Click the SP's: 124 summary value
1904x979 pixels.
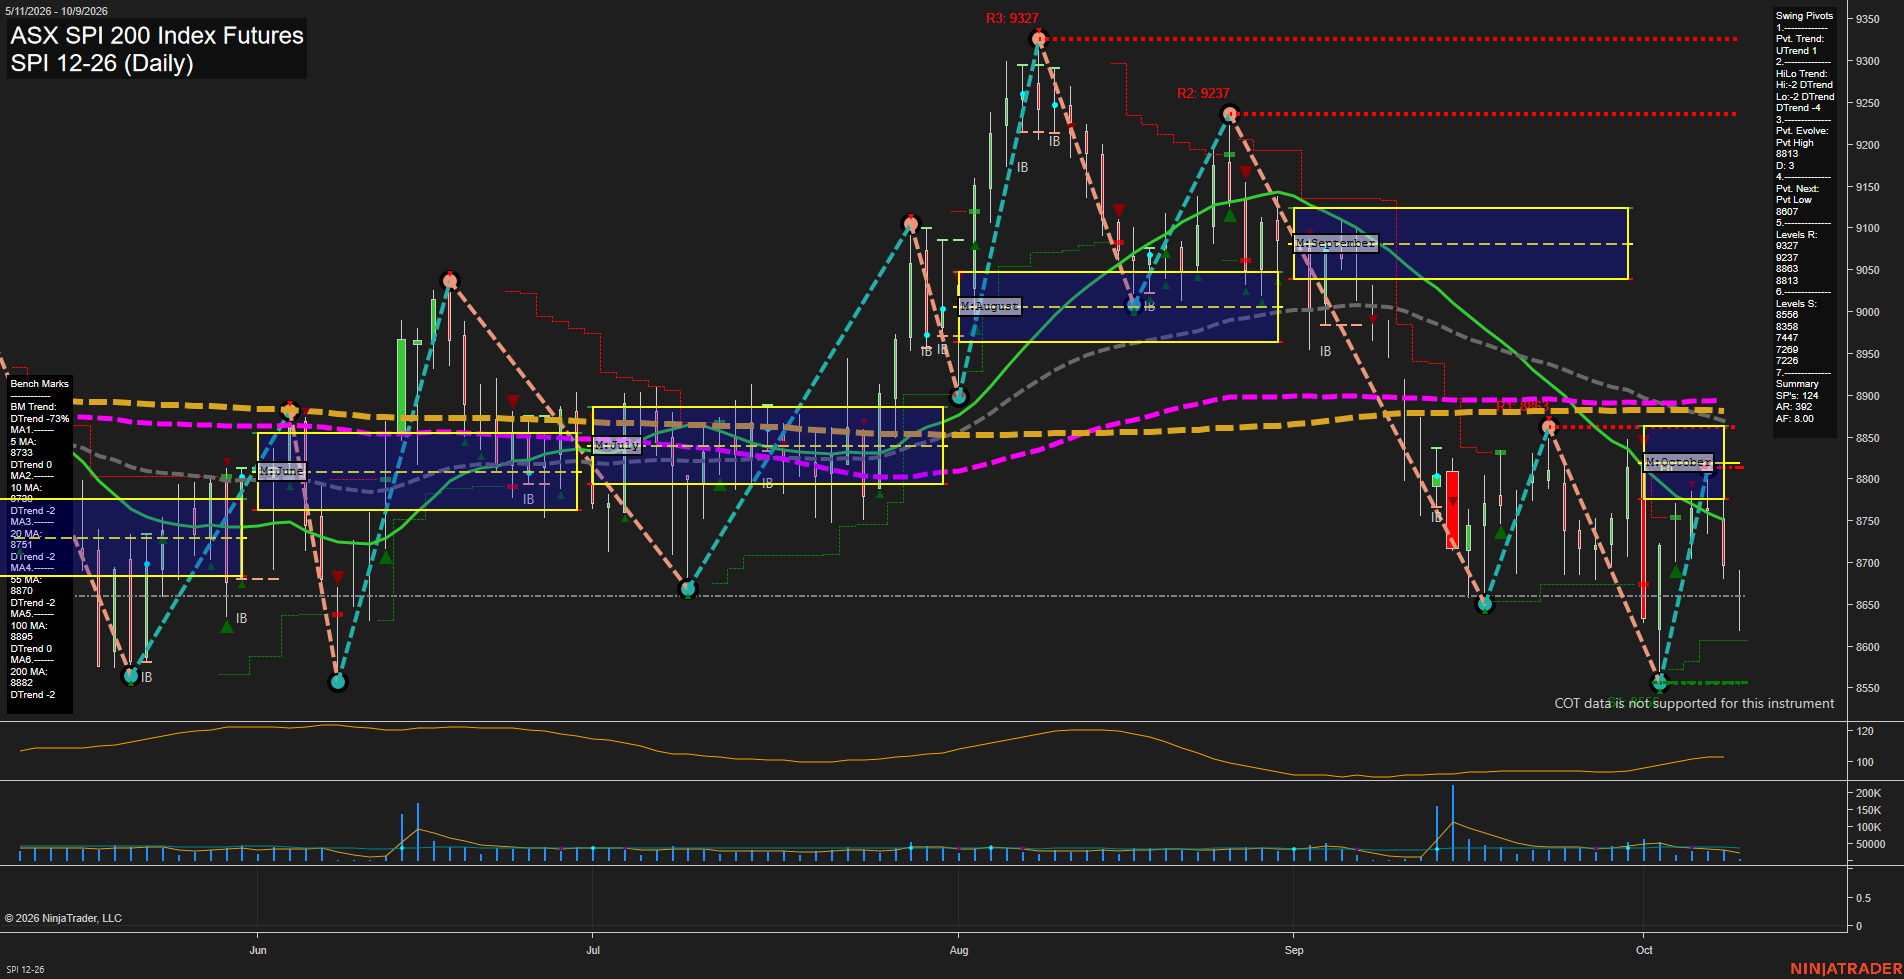pos(1797,396)
